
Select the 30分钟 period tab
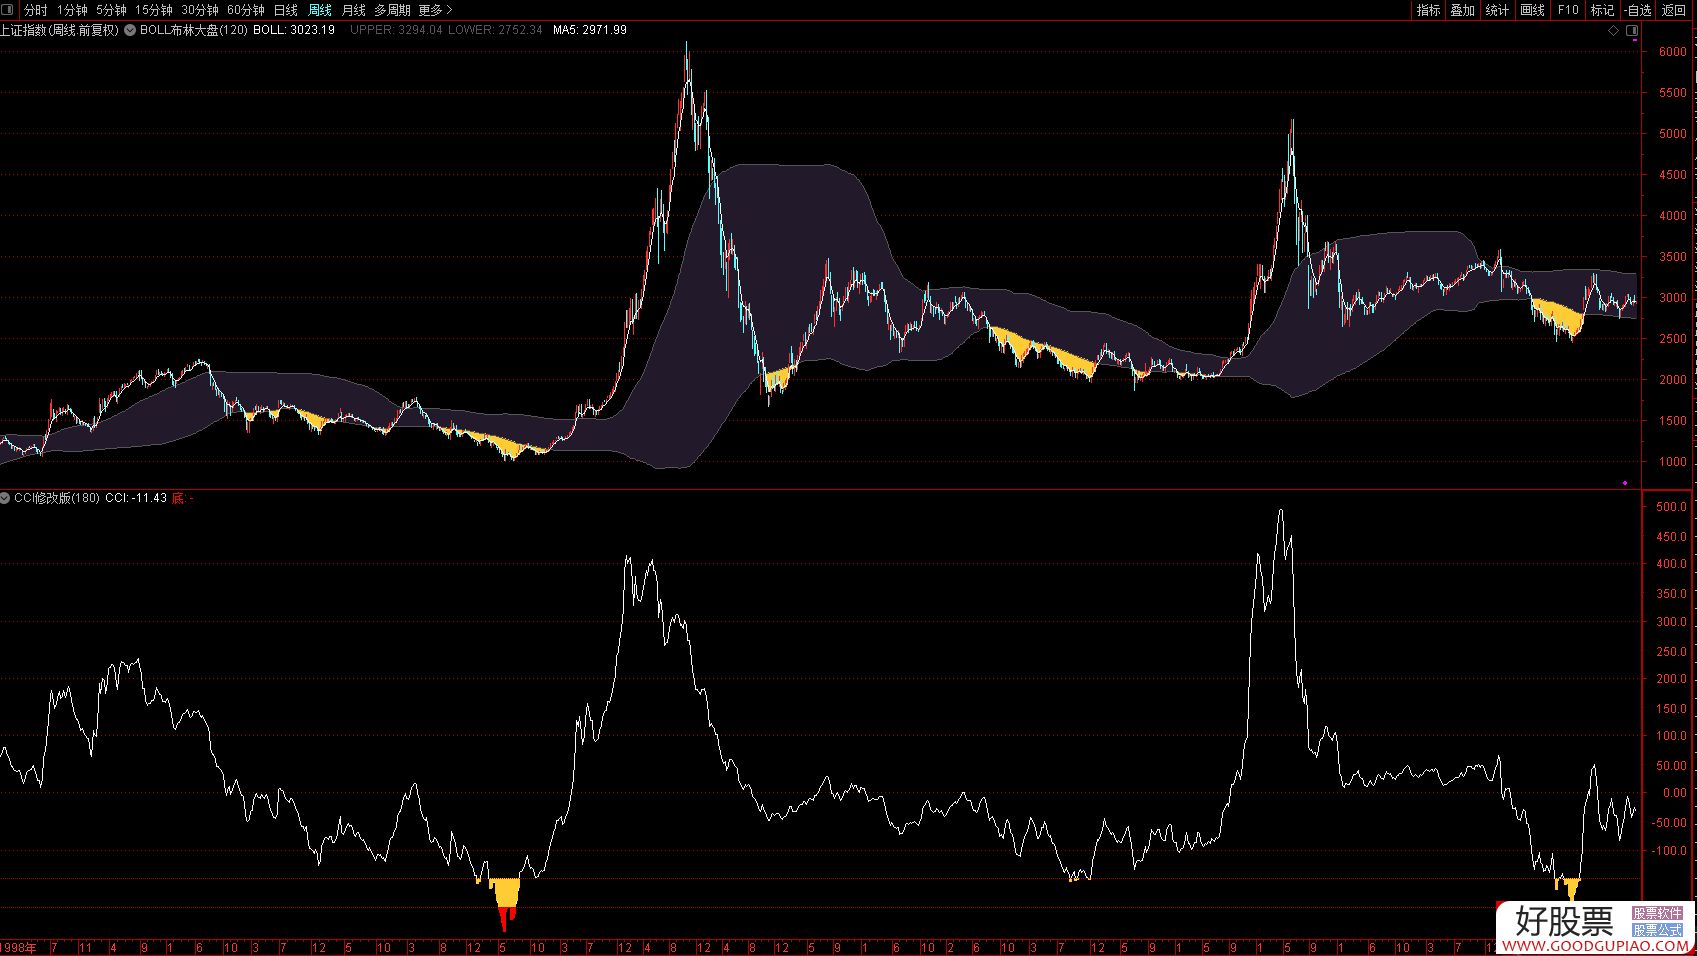(x=199, y=10)
